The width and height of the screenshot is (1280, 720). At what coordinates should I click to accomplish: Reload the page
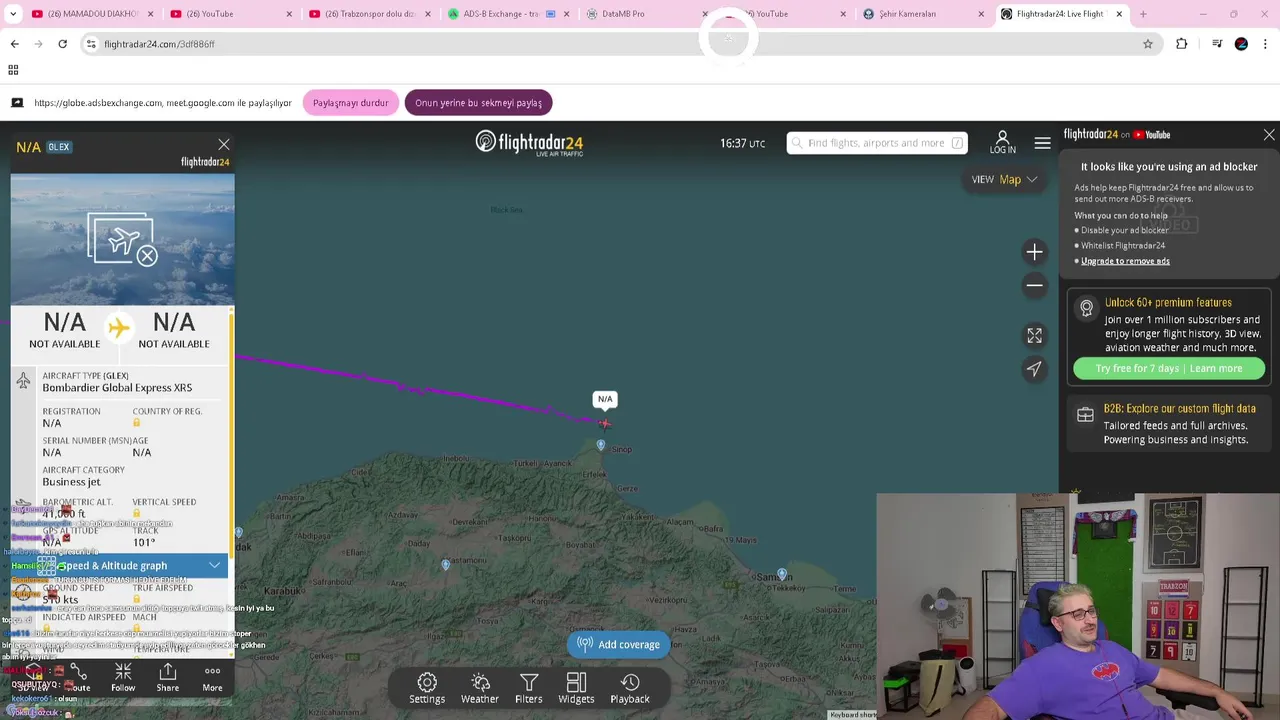(x=62, y=44)
